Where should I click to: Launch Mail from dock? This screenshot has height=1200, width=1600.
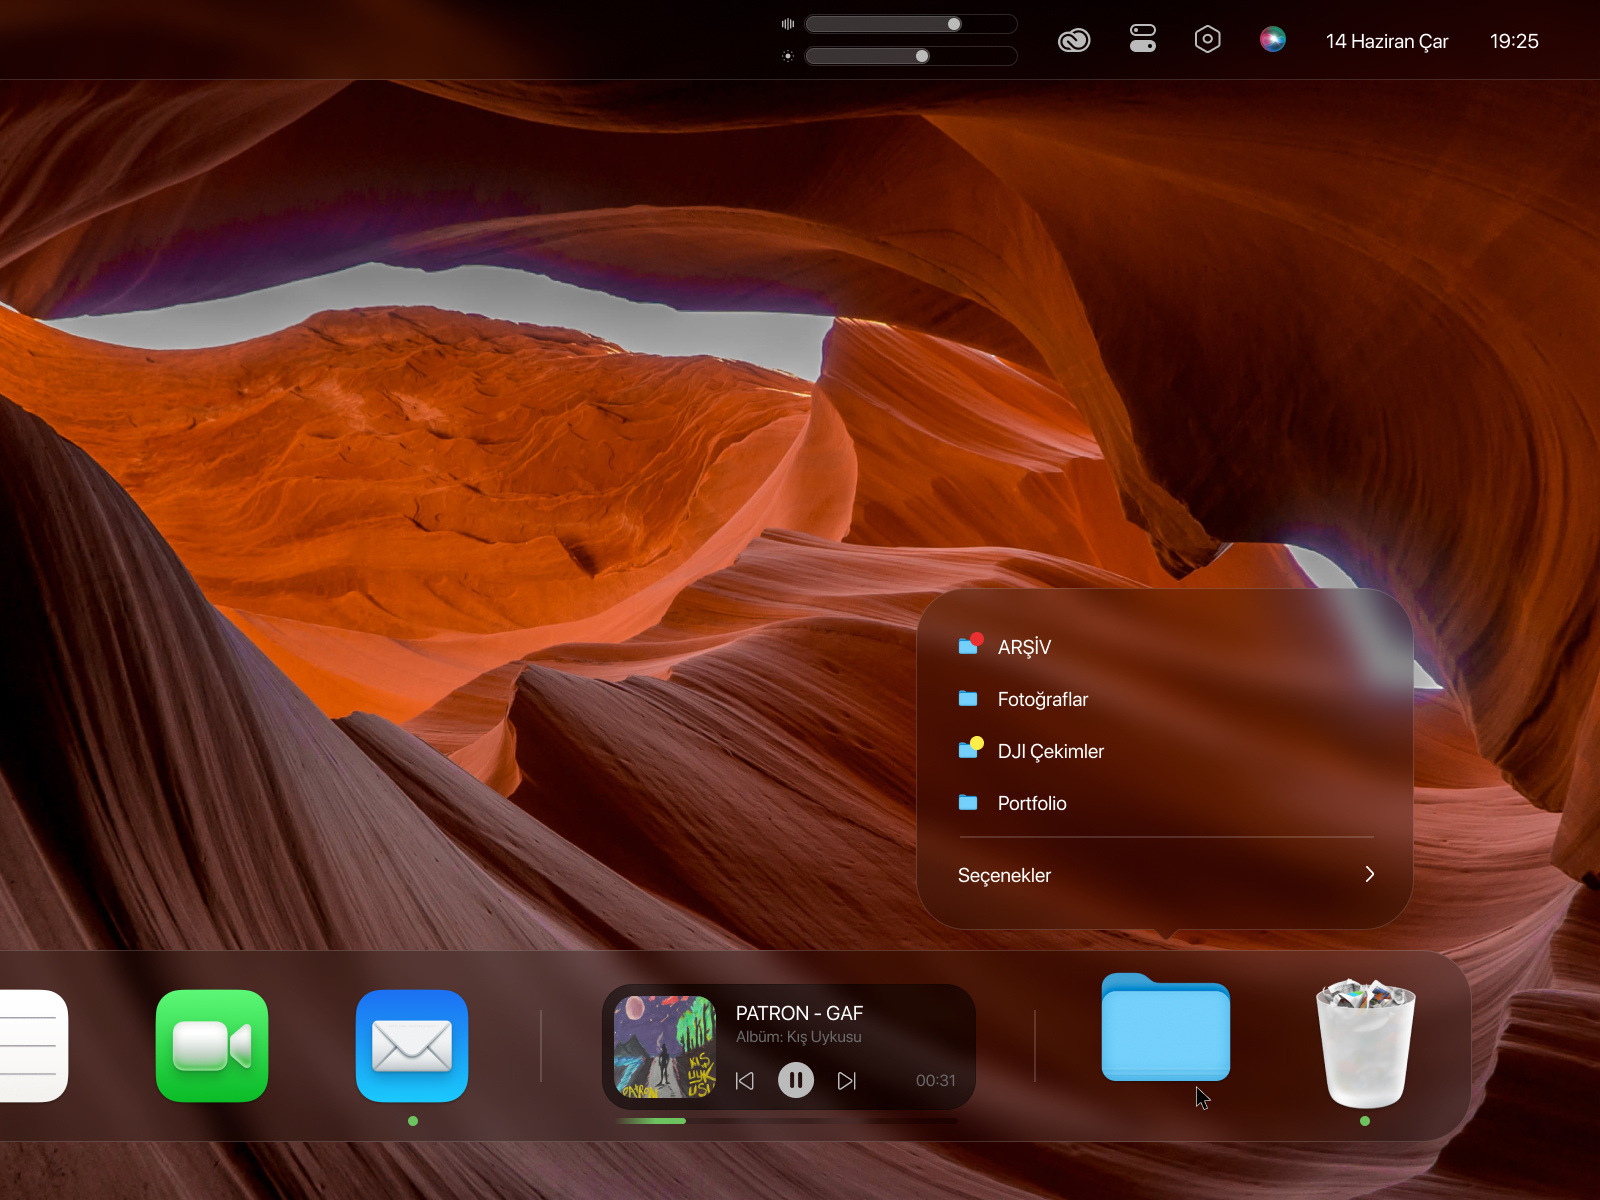pyautogui.click(x=412, y=1046)
